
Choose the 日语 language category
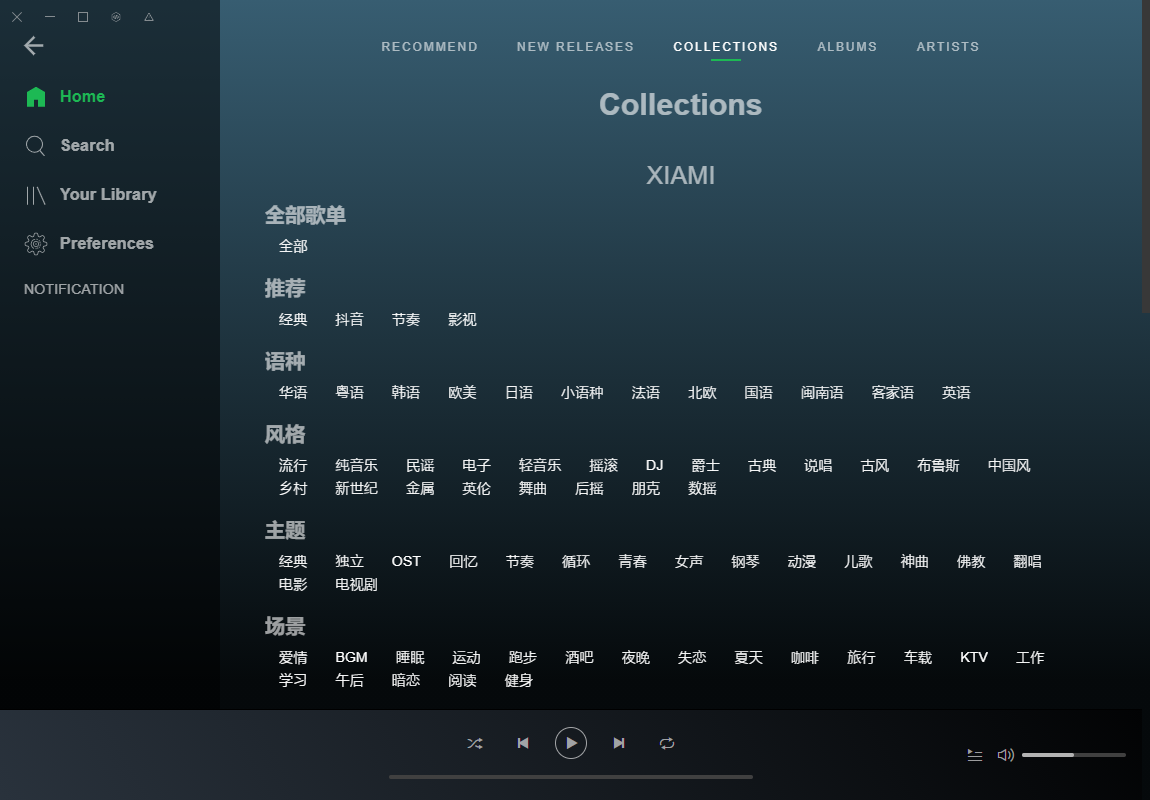tap(519, 393)
